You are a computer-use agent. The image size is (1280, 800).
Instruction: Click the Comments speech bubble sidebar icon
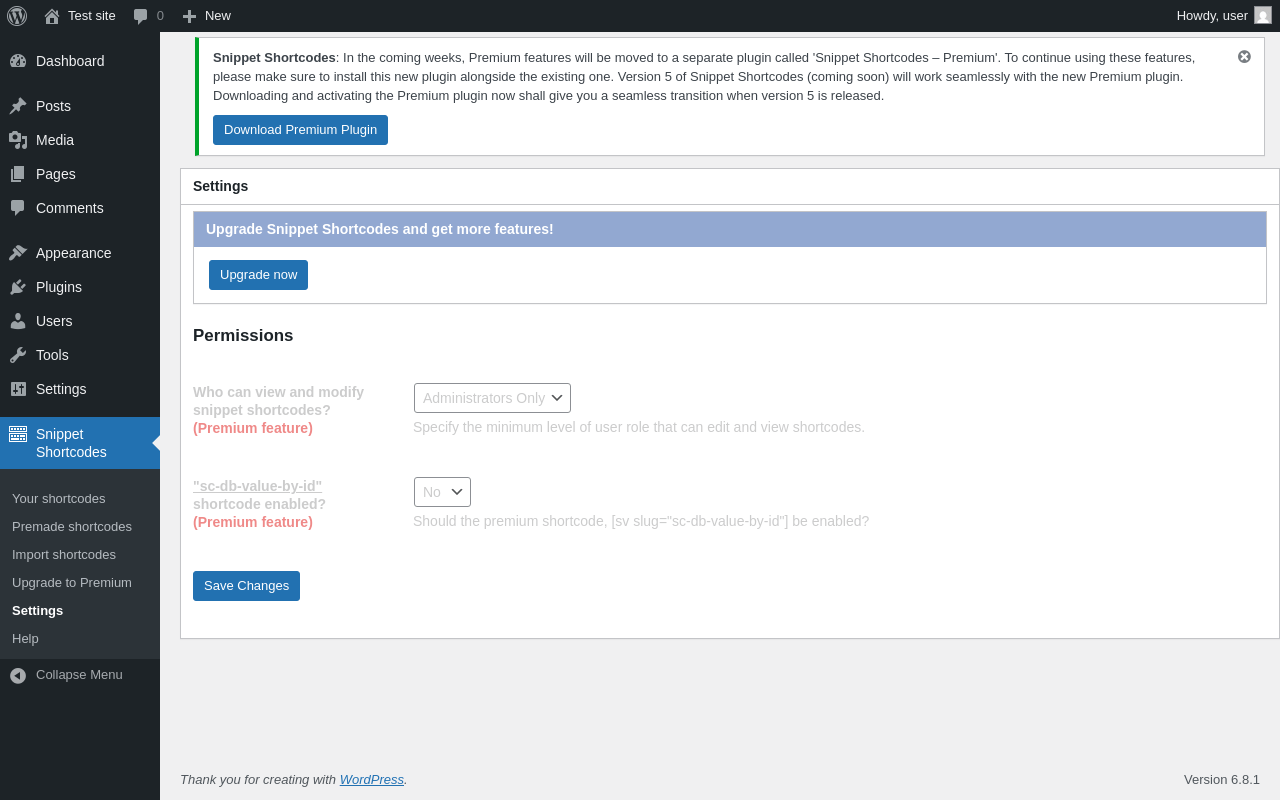coord(18,208)
